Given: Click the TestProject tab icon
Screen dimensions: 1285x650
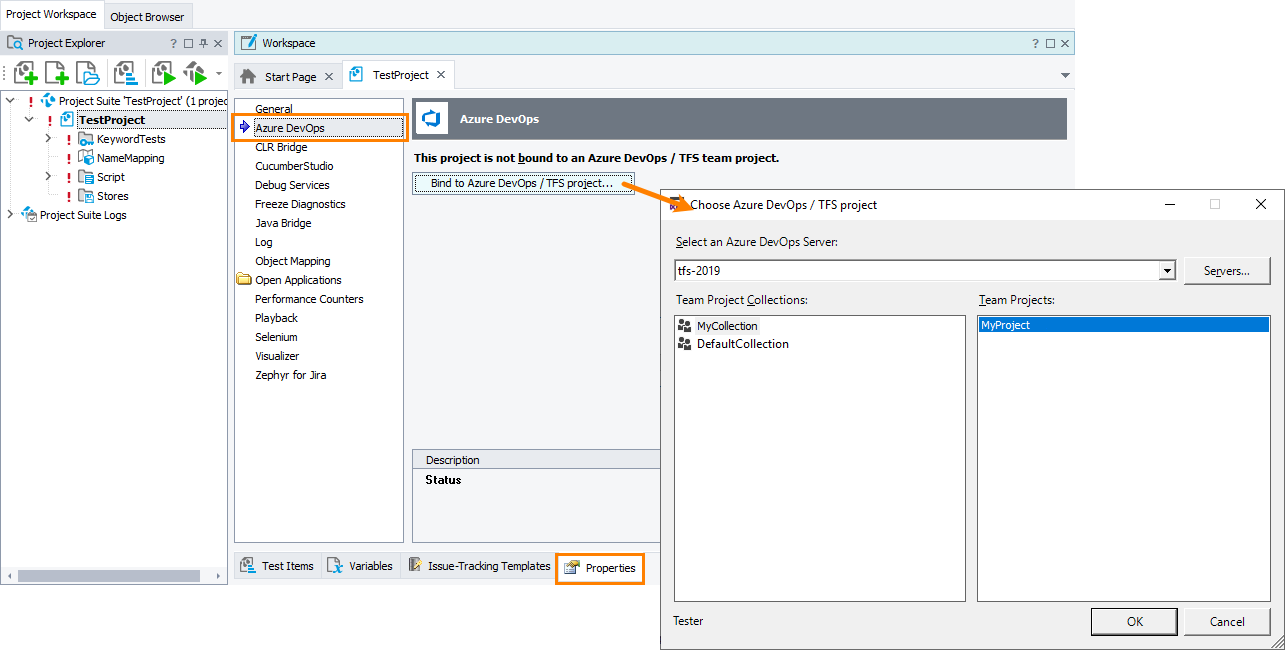Looking at the screenshot, I should [x=357, y=75].
